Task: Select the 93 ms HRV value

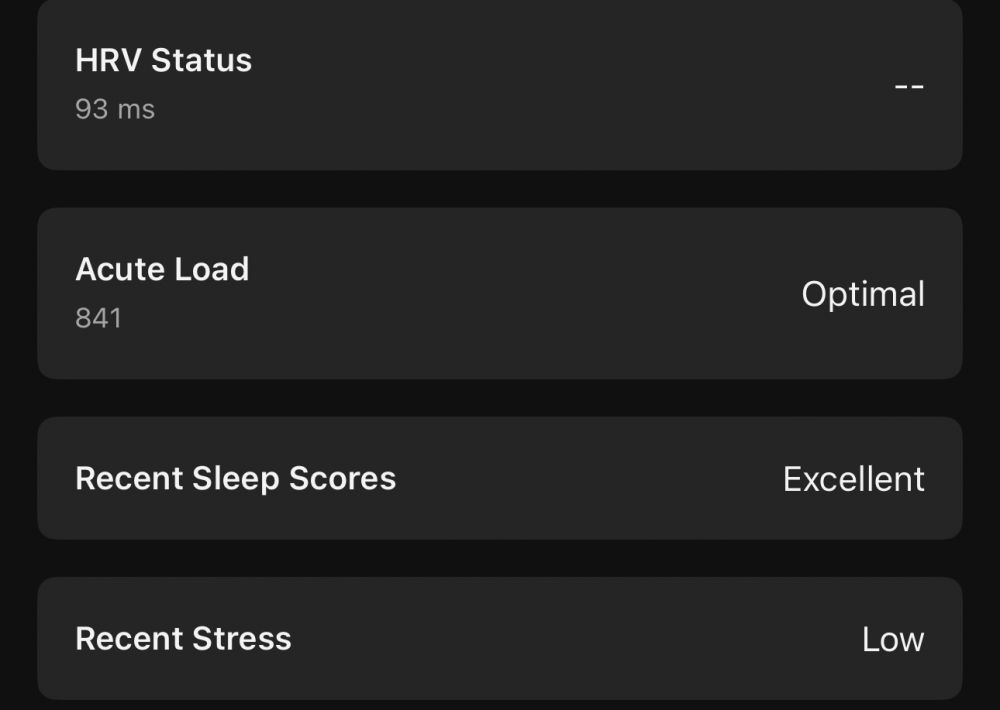Action: 115,108
